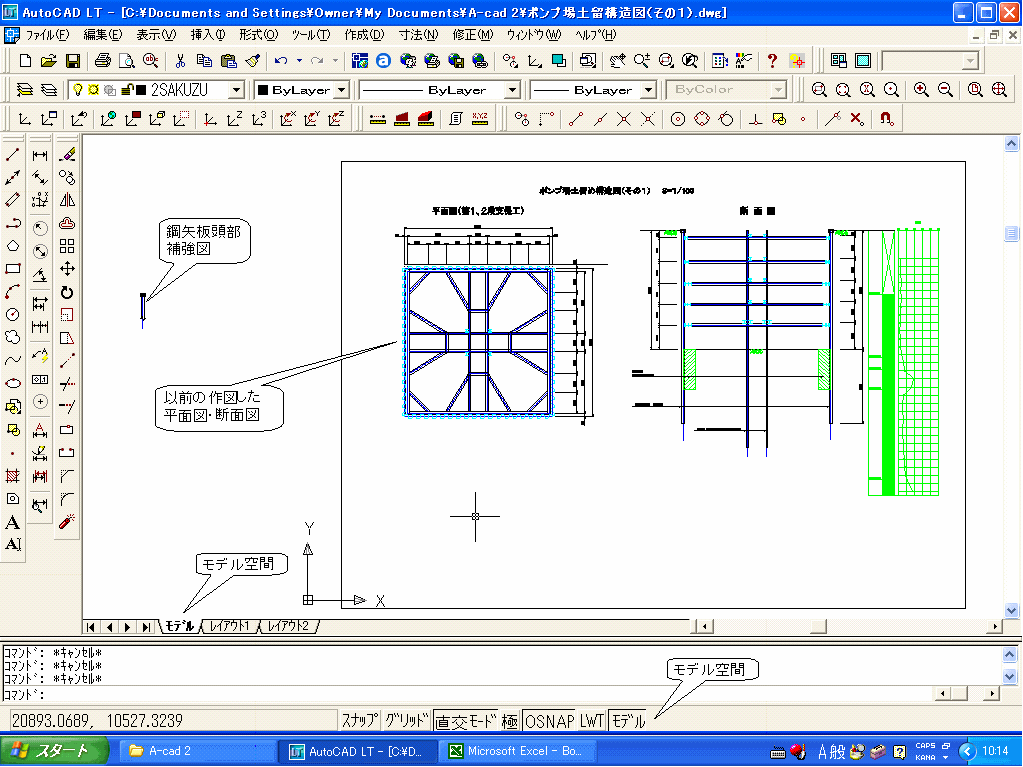Open Print Preview icon

coord(127,61)
